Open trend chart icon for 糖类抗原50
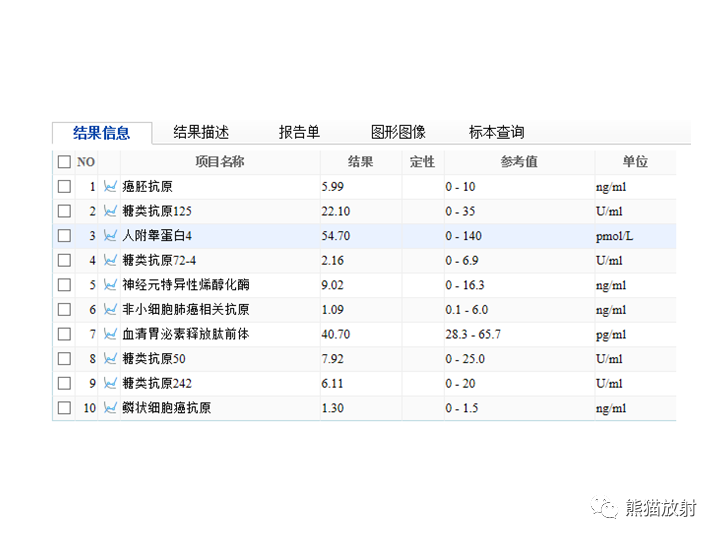The image size is (720, 540). pyautogui.click(x=110, y=359)
